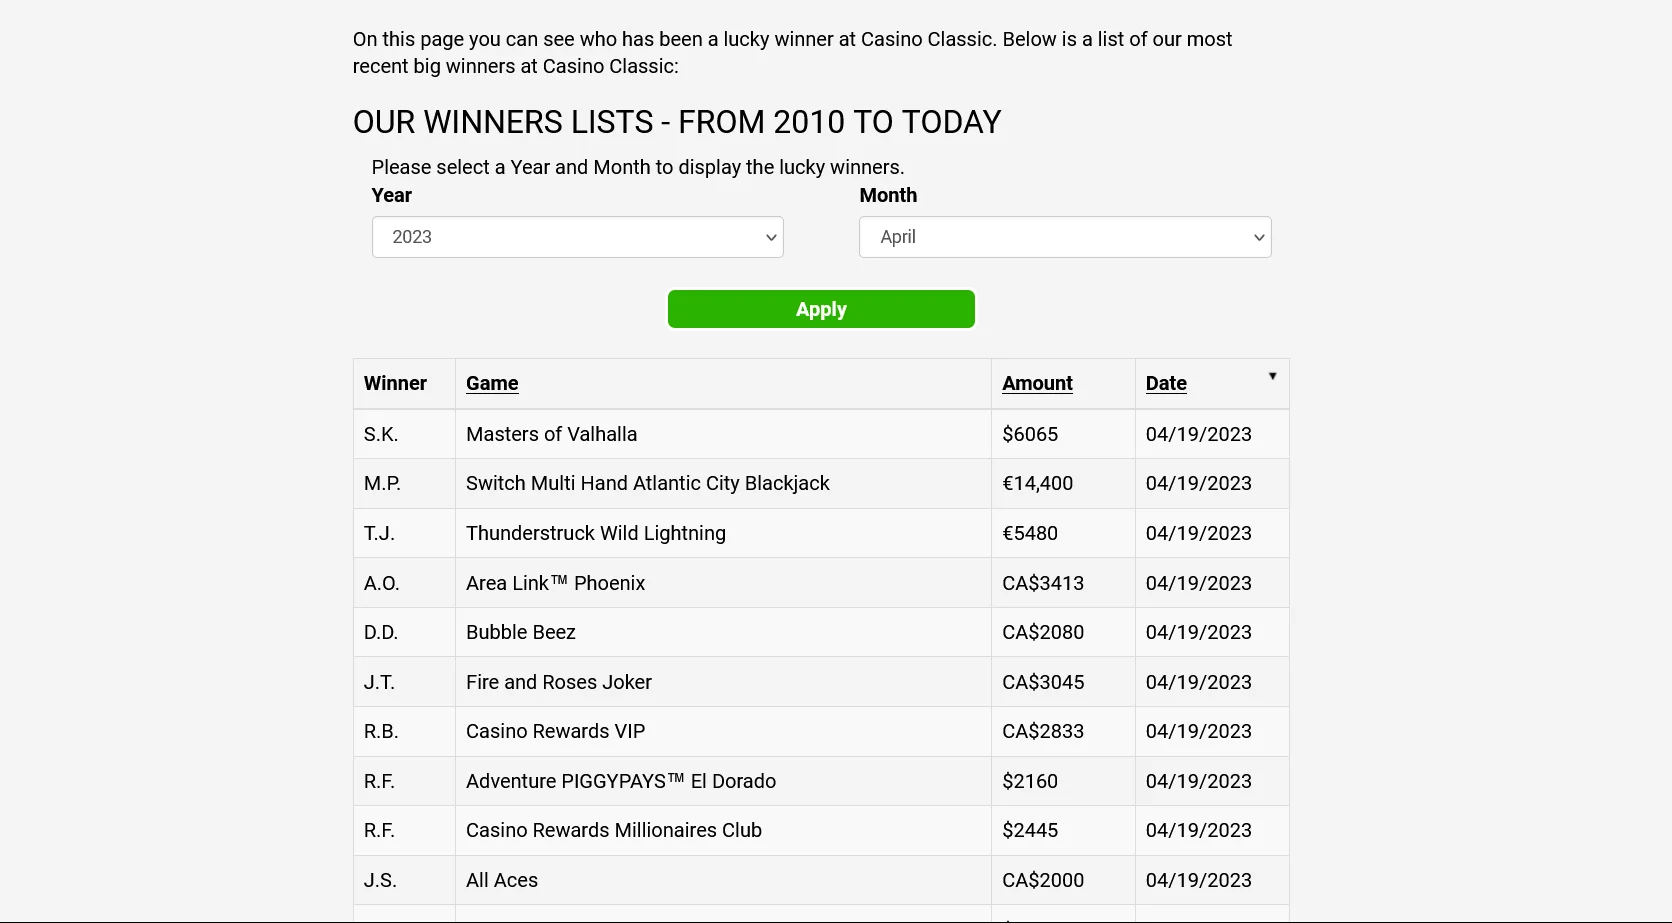Select the Bubble Beez game cell
1672x923 pixels.
pyautogui.click(x=723, y=632)
